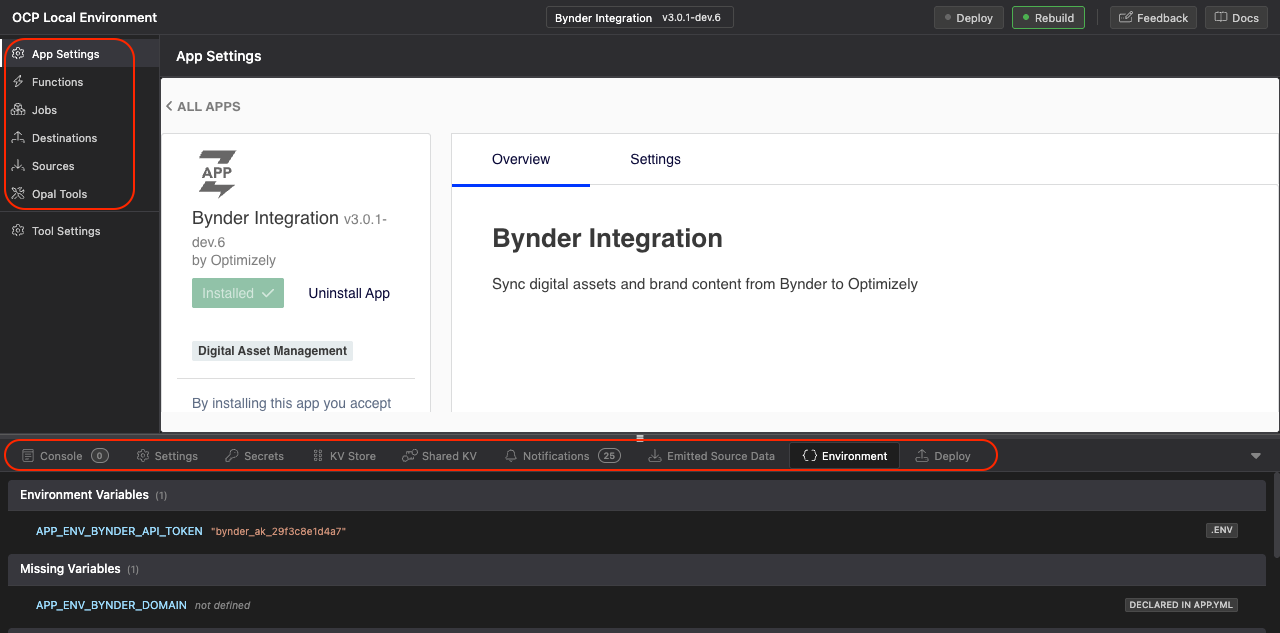Image resolution: width=1280 pixels, height=633 pixels.
Task: Open Tool Settings via its gear icon
Action: (18, 231)
